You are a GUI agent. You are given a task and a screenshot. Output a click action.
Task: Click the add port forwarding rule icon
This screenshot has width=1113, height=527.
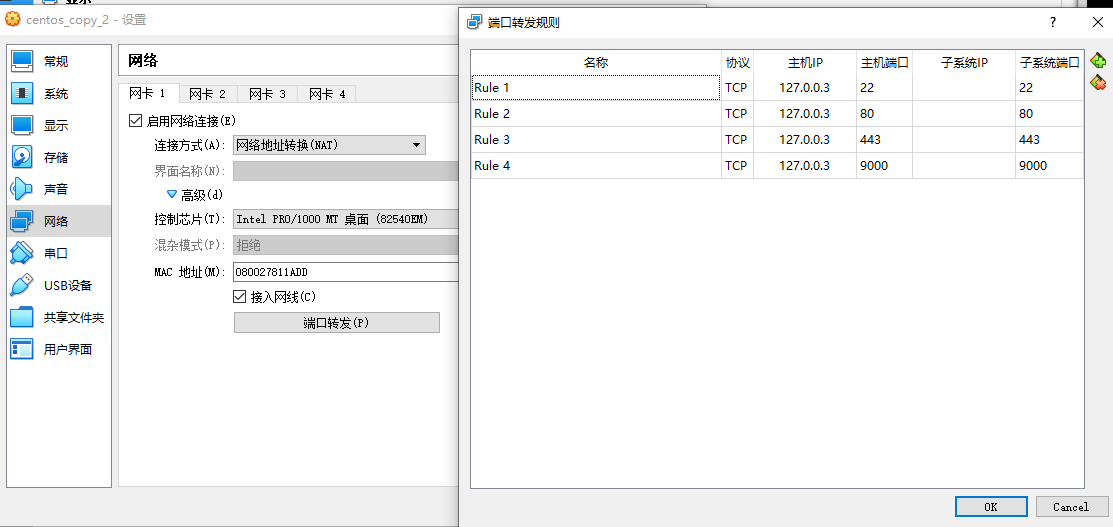tap(1098, 61)
